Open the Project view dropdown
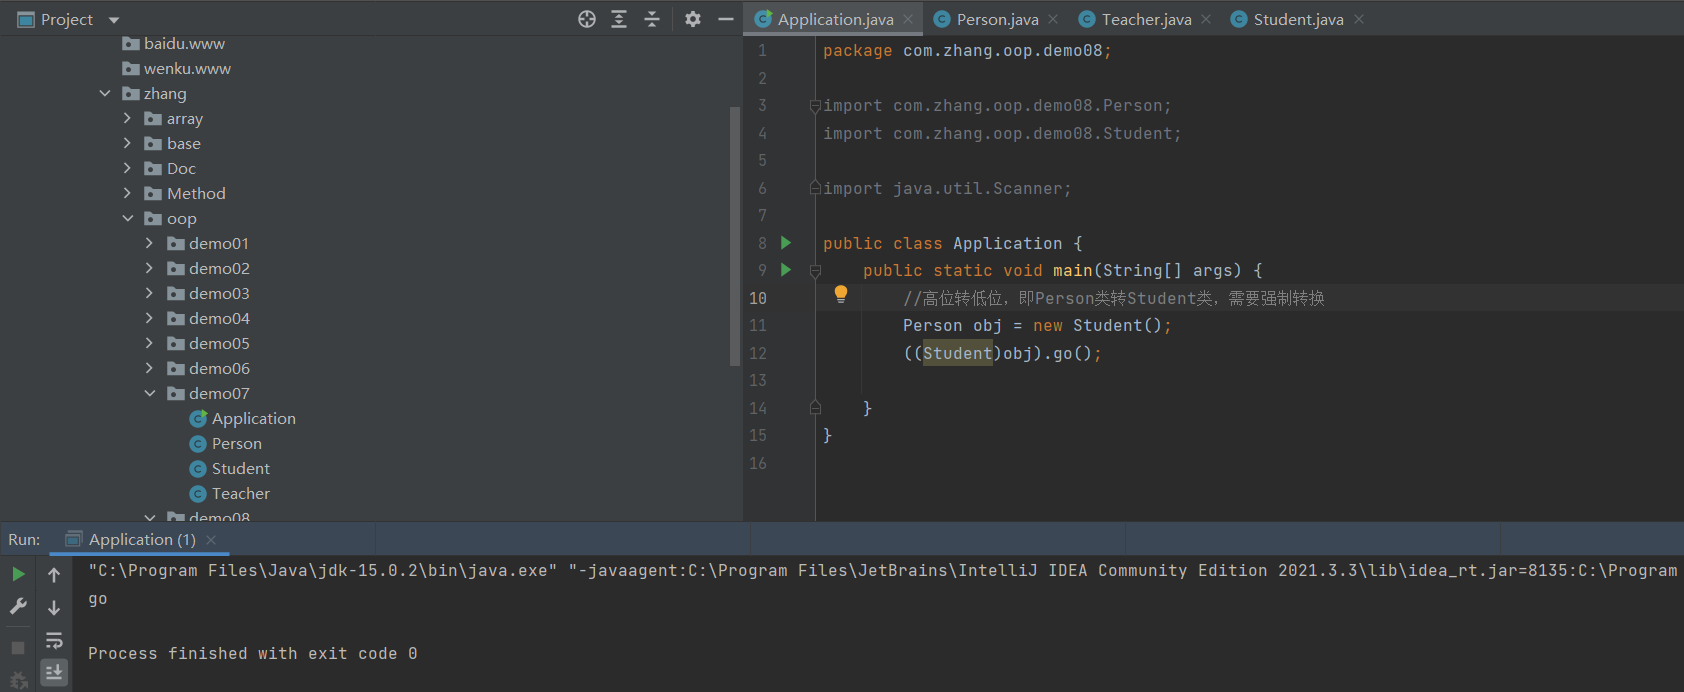This screenshot has height=692, width=1684. pyautogui.click(x=114, y=20)
